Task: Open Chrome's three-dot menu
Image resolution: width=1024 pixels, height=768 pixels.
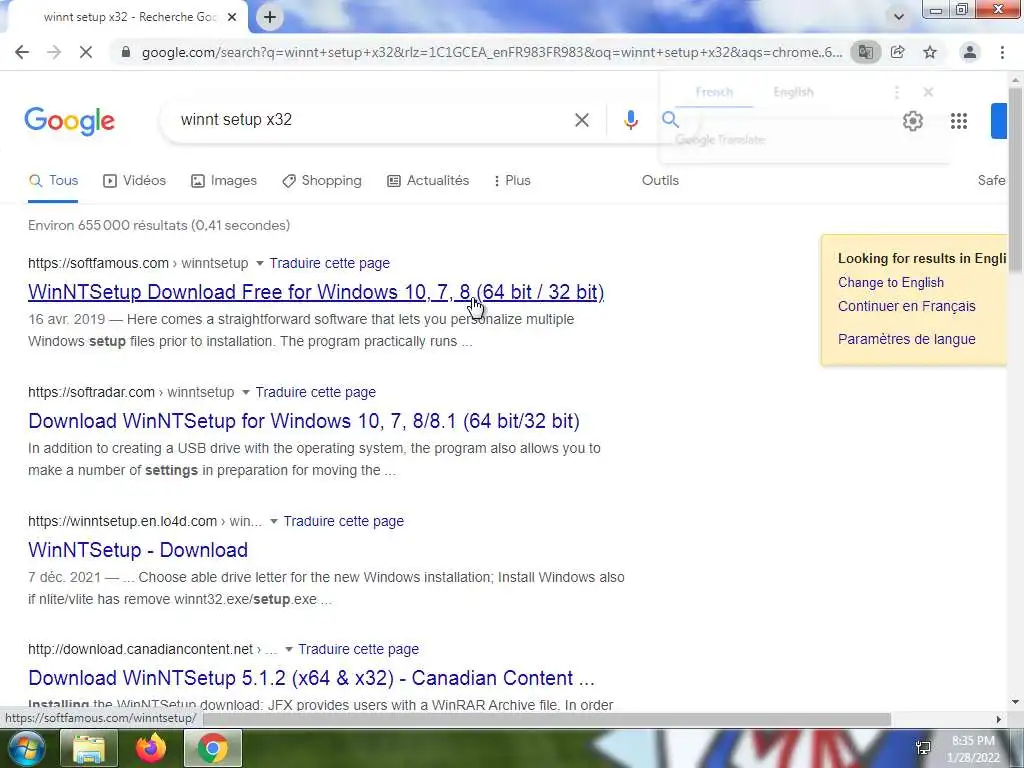Action: point(1002,52)
